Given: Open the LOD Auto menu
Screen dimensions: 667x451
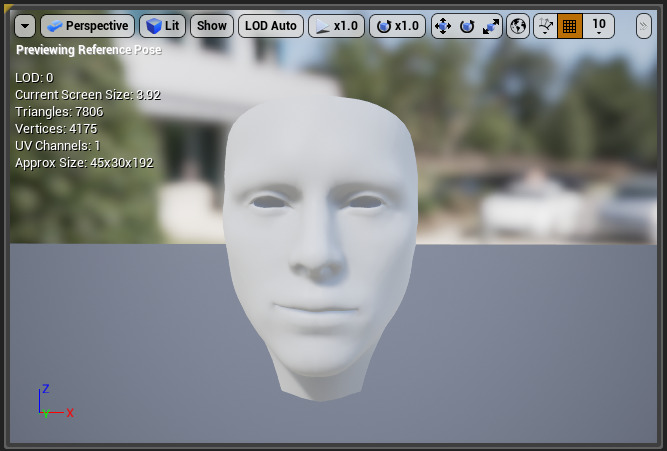Looking at the screenshot, I should pos(271,26).
